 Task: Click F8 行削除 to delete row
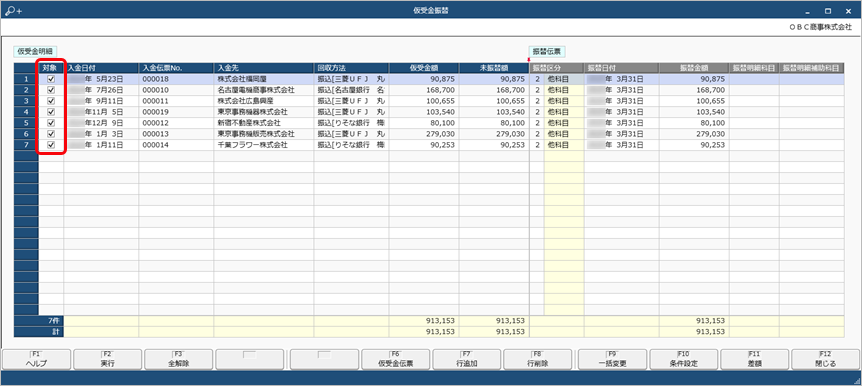tap(538, 360)
